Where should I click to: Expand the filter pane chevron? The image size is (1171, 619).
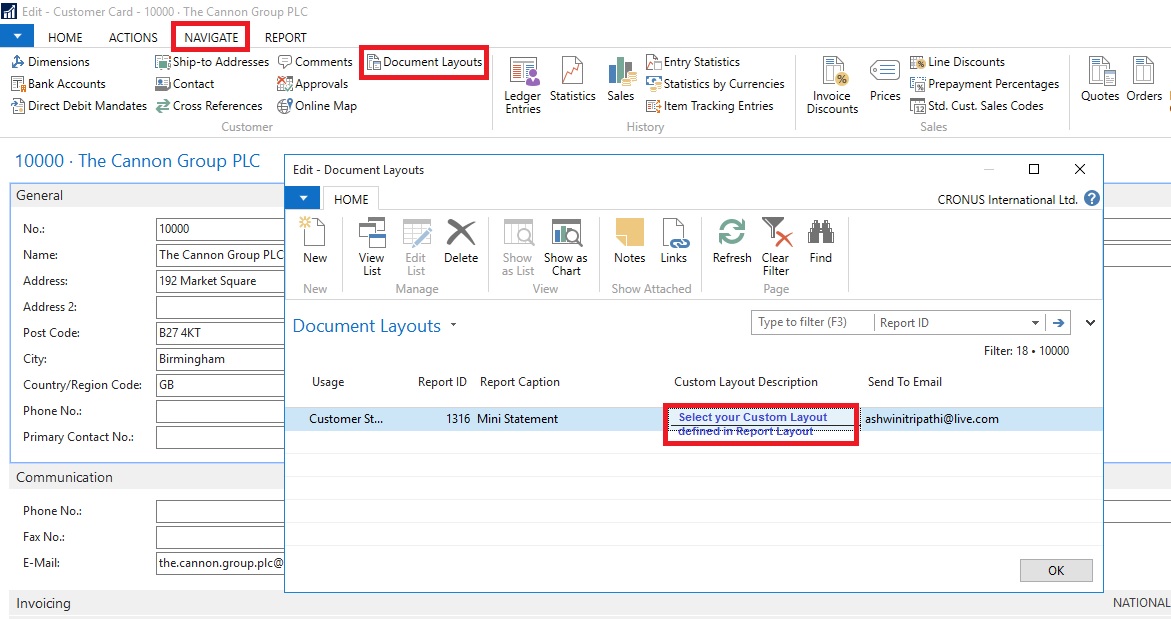[1090, 323]
